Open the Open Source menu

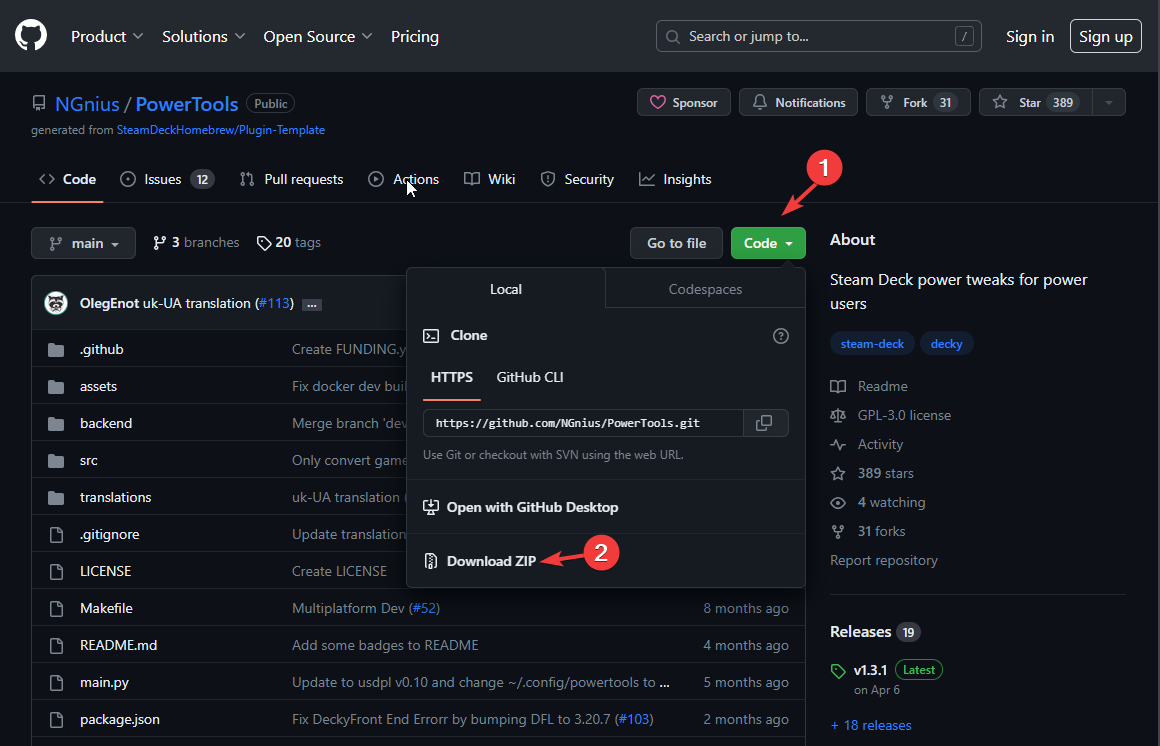(x=317, y=36)
